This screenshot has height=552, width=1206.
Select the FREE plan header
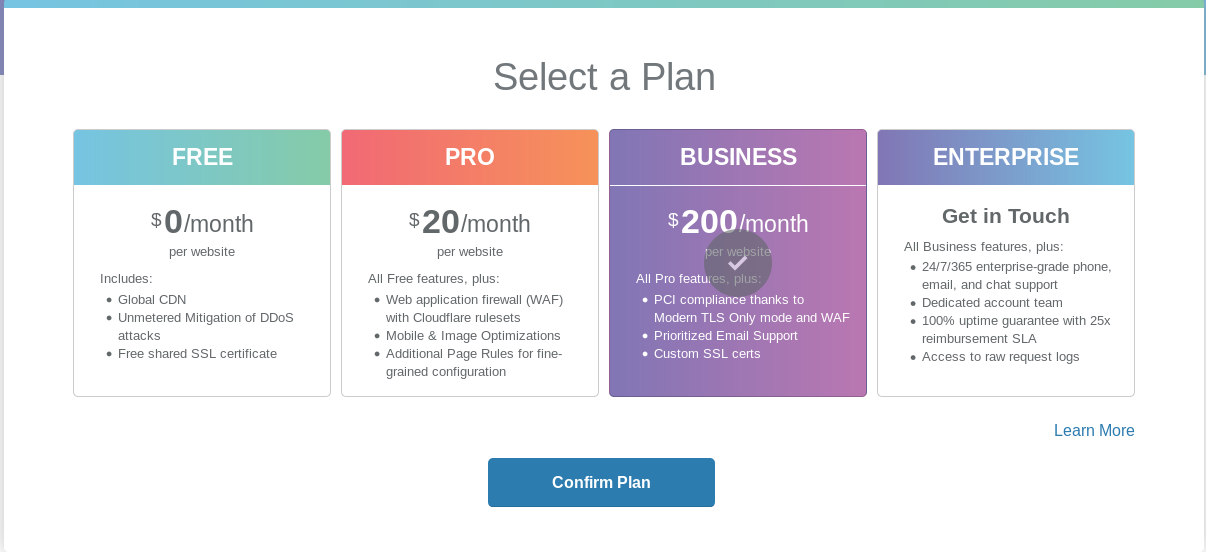click(x=202, y=157)
